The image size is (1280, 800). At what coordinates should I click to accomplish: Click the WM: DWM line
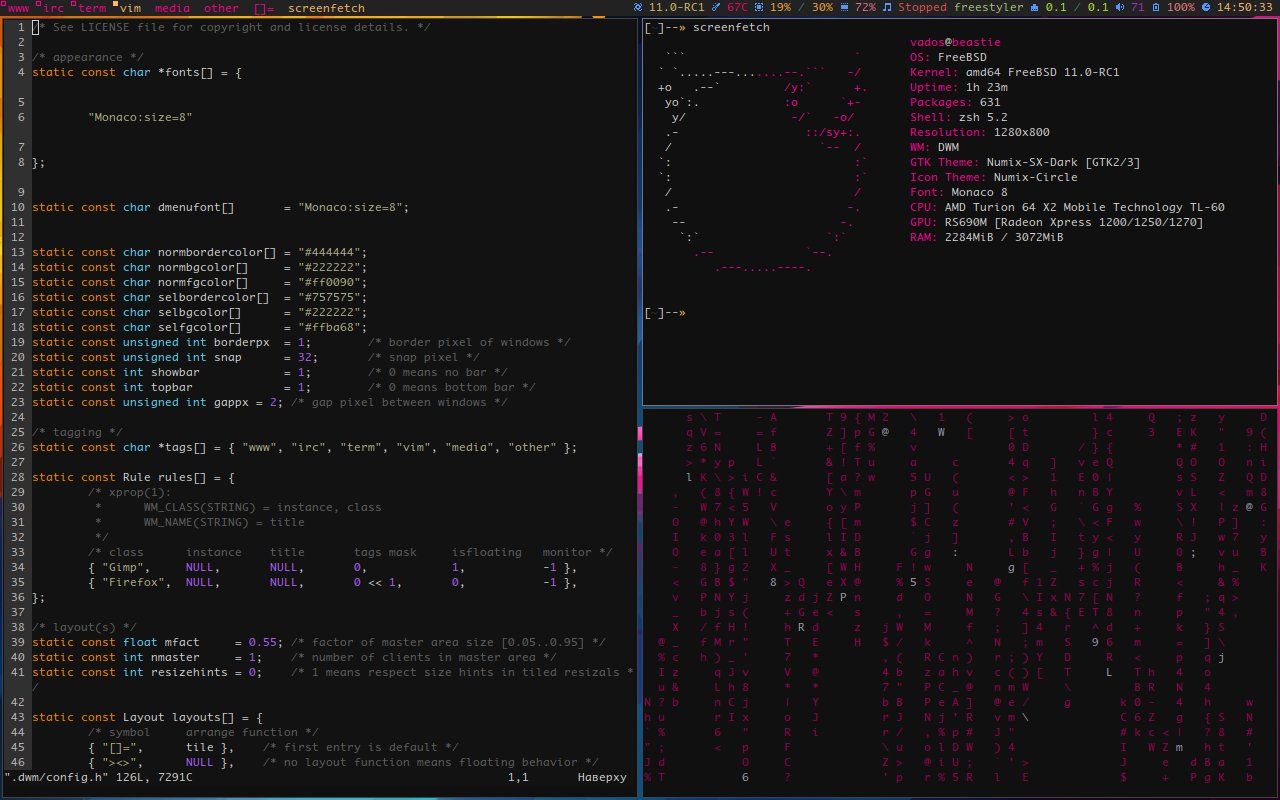tap(934, 147)
